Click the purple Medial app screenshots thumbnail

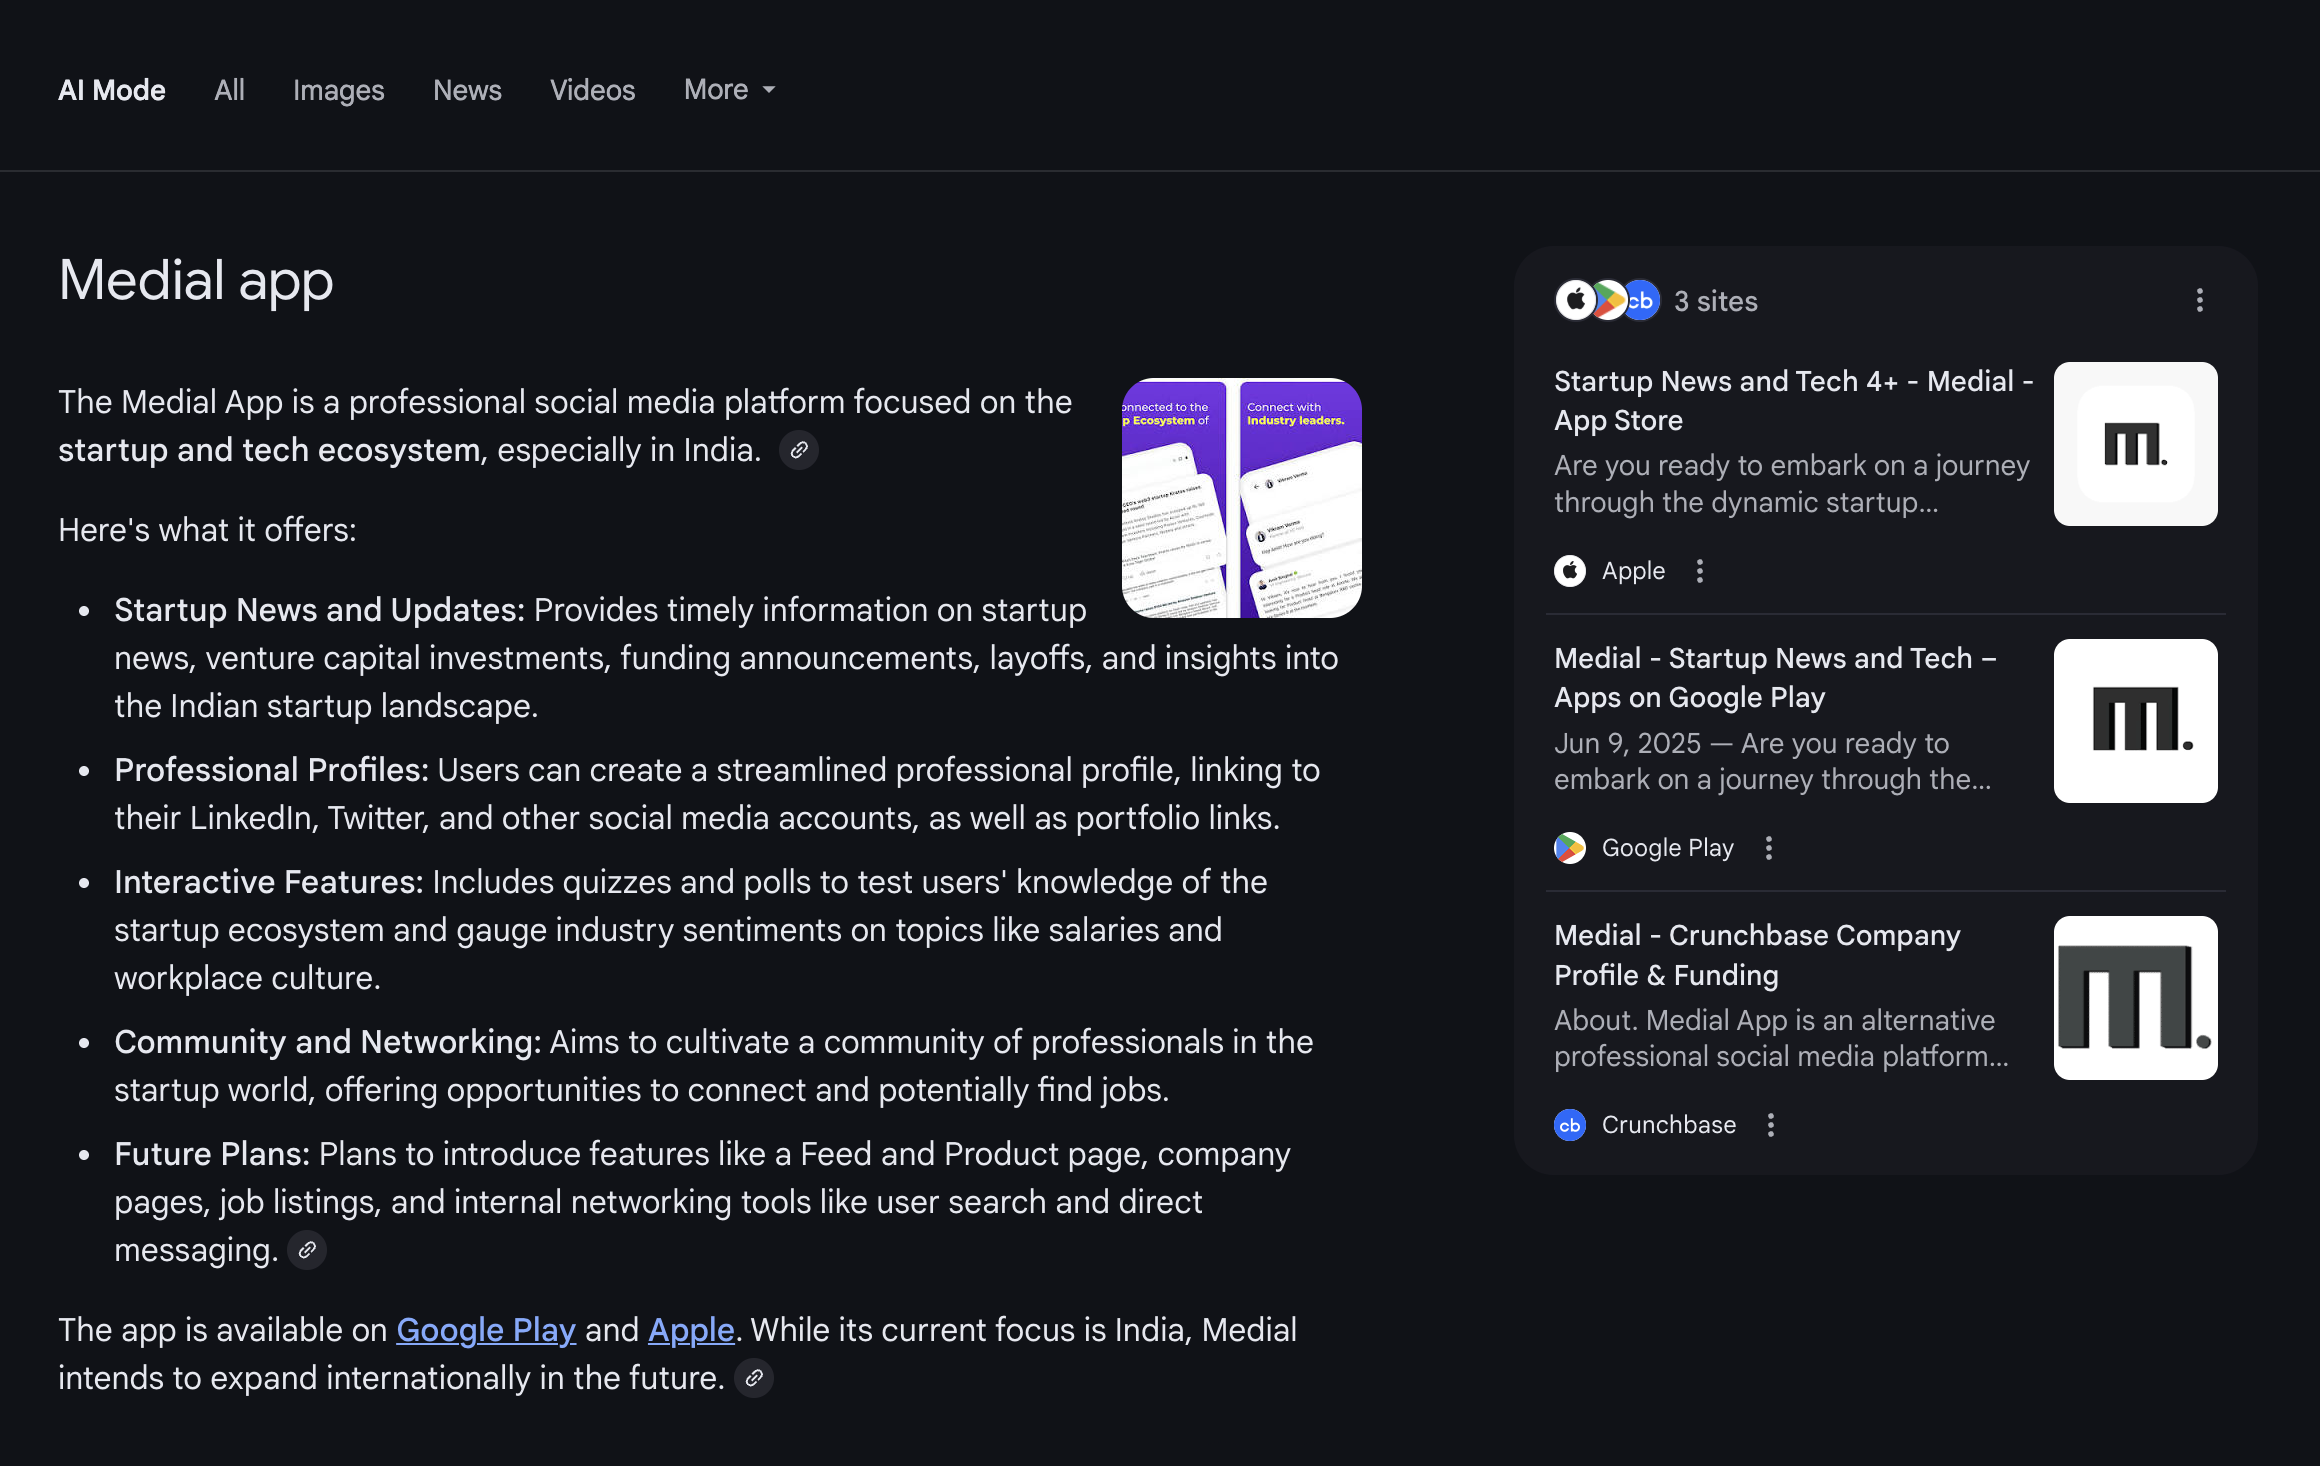point(1241,498)
